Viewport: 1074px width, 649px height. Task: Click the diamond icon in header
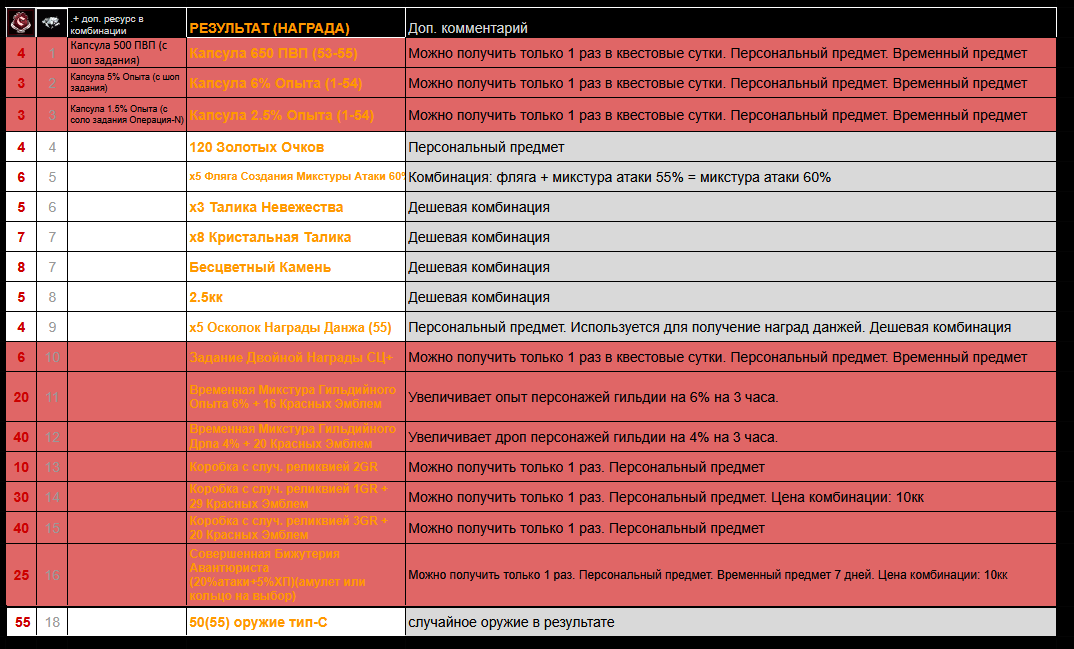click(52, 22)
